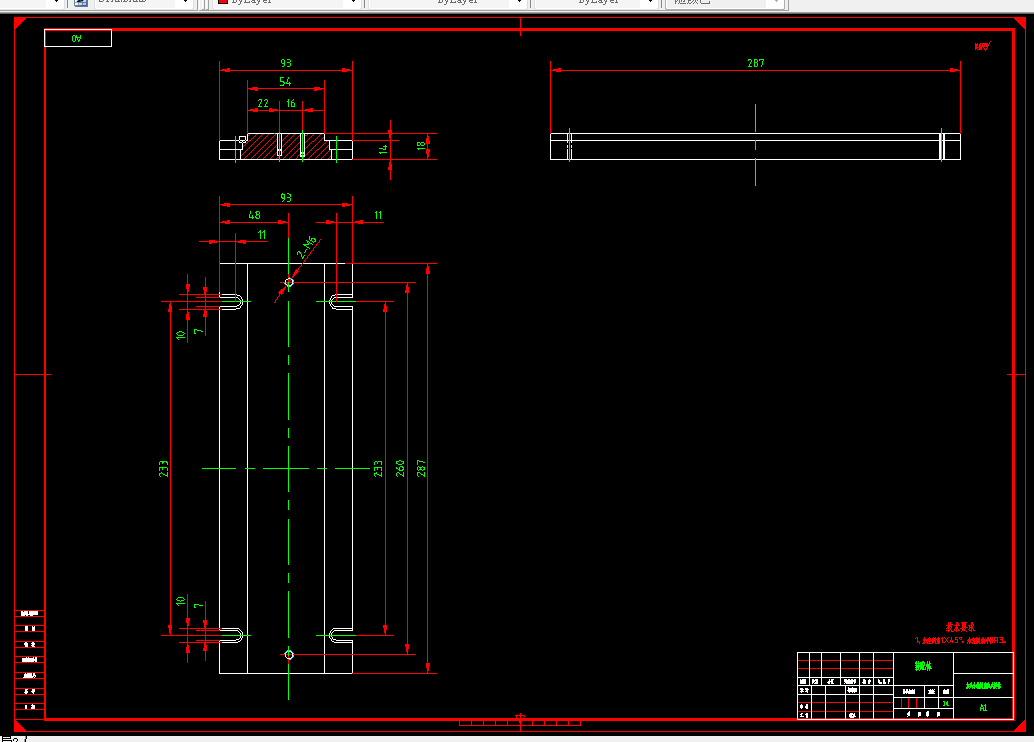Select the 233 dimension right of the plate
This screenshot has height=742, width=1034.
[x=378, y=468]
